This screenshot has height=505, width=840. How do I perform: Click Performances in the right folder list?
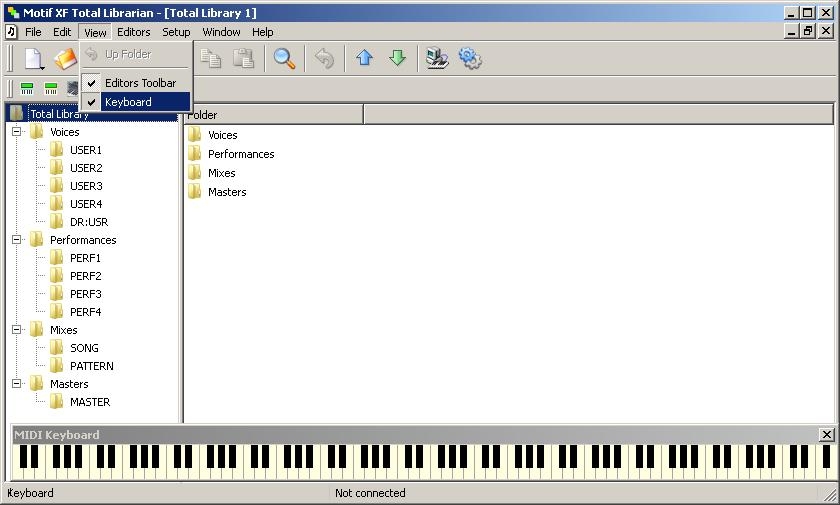241,154
